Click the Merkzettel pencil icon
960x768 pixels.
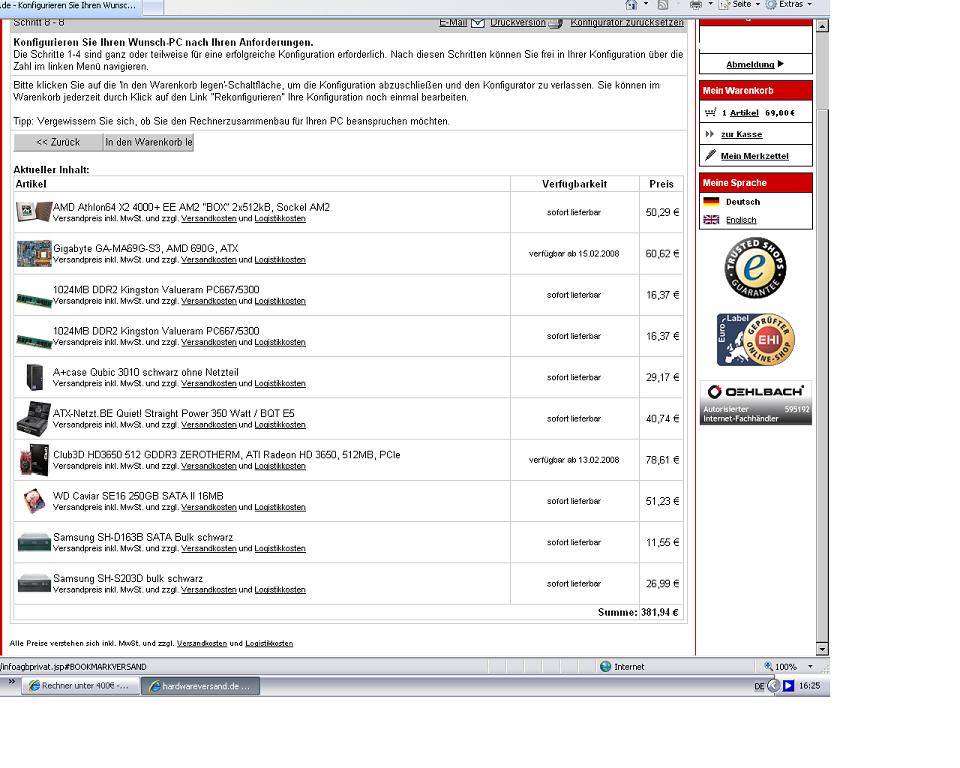tap(710, 156)
